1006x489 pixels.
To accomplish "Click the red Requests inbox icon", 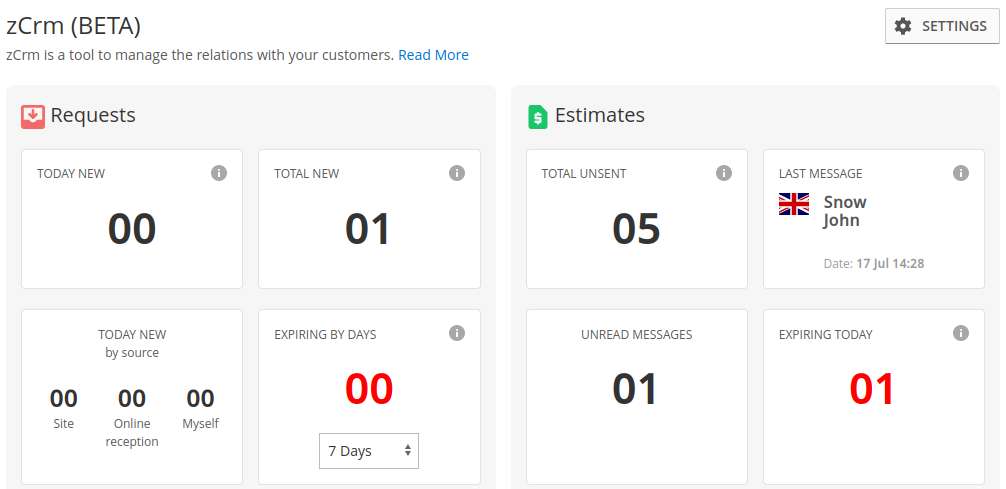I will pyautogui.click(x=33, y=116).
